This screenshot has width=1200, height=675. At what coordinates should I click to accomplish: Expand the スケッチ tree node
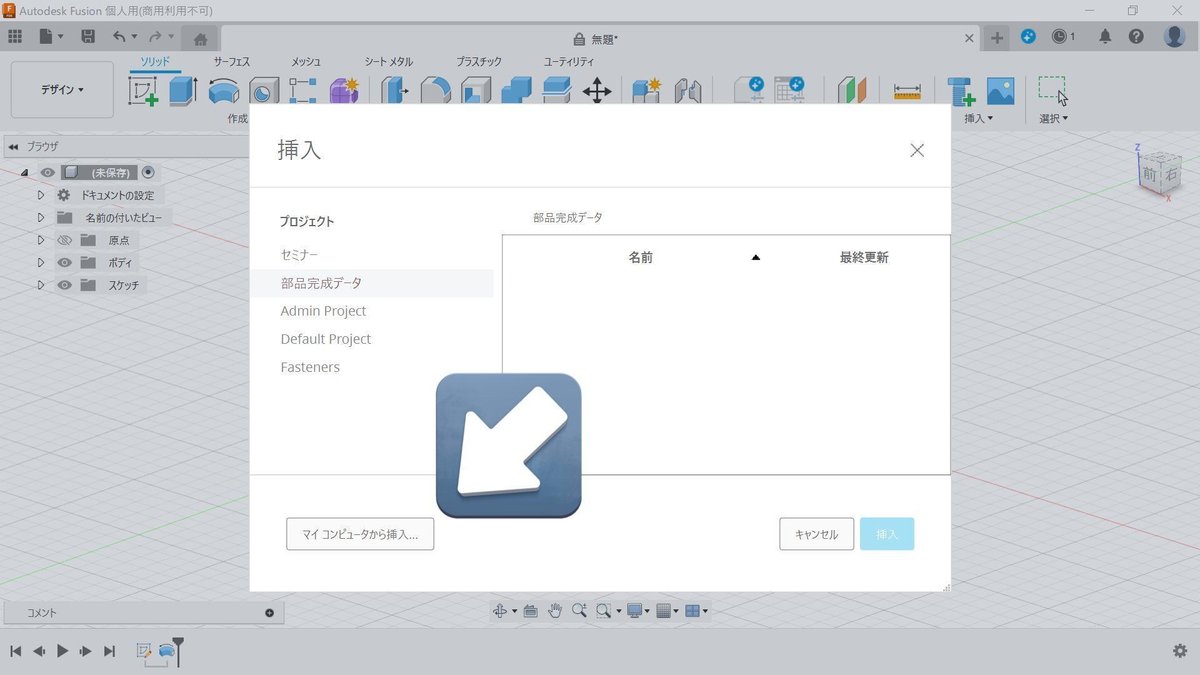(x=41, y=285)
